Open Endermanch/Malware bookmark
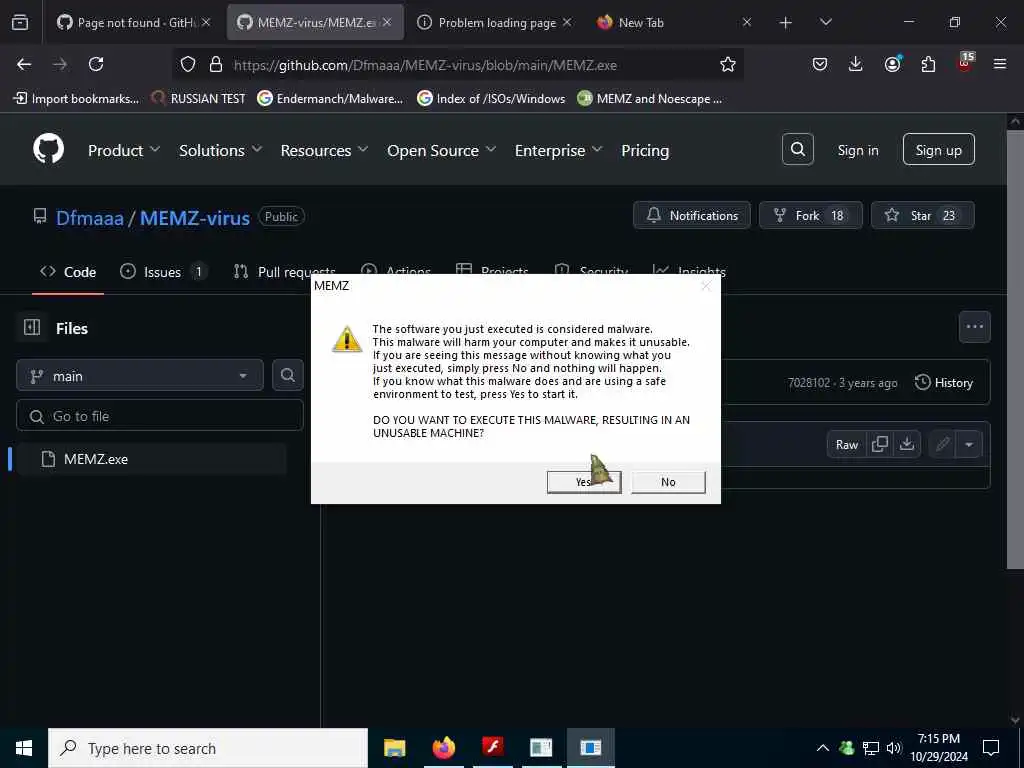The height and width of the screenshot is (768, 1024). [330, 99]
